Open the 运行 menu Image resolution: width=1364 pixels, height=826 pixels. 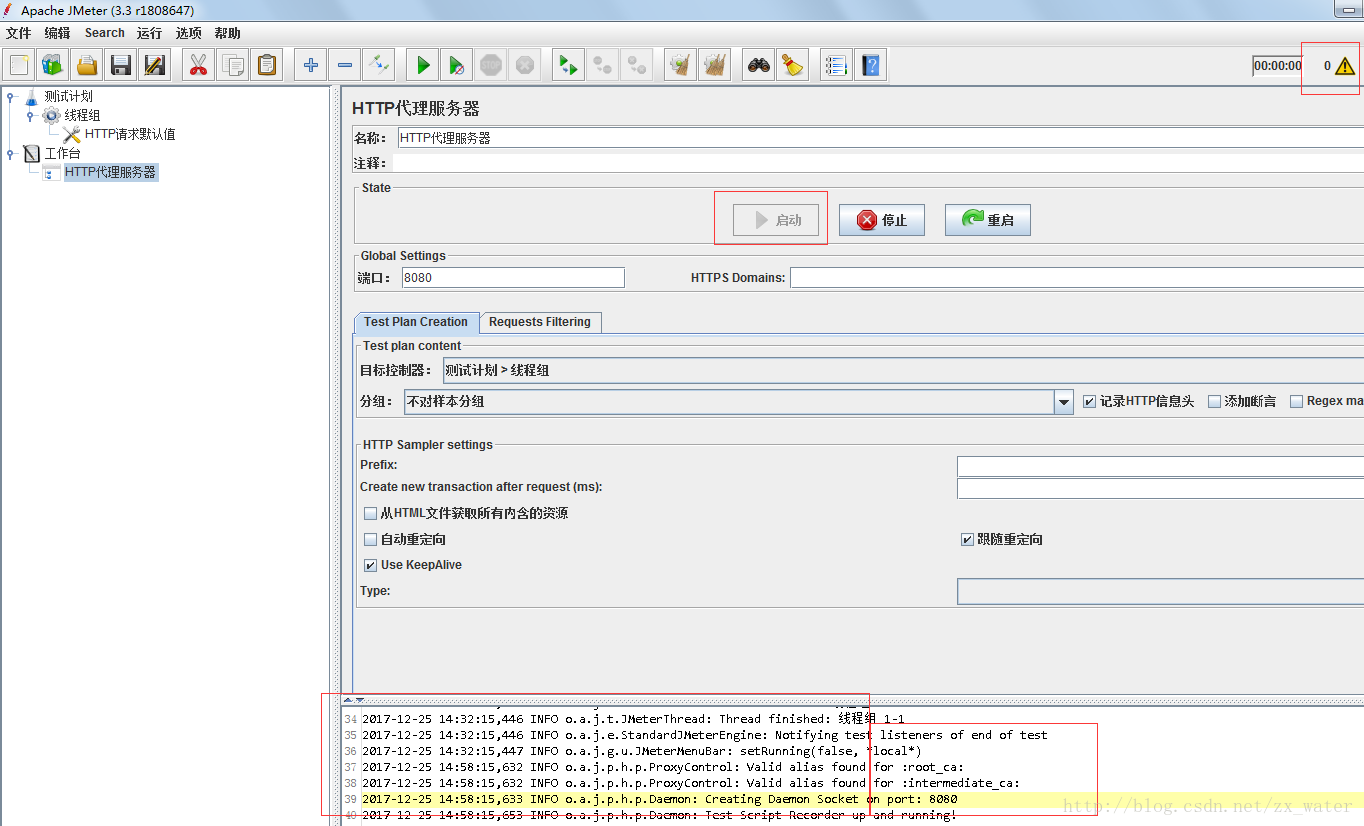(x=150, y=33)
